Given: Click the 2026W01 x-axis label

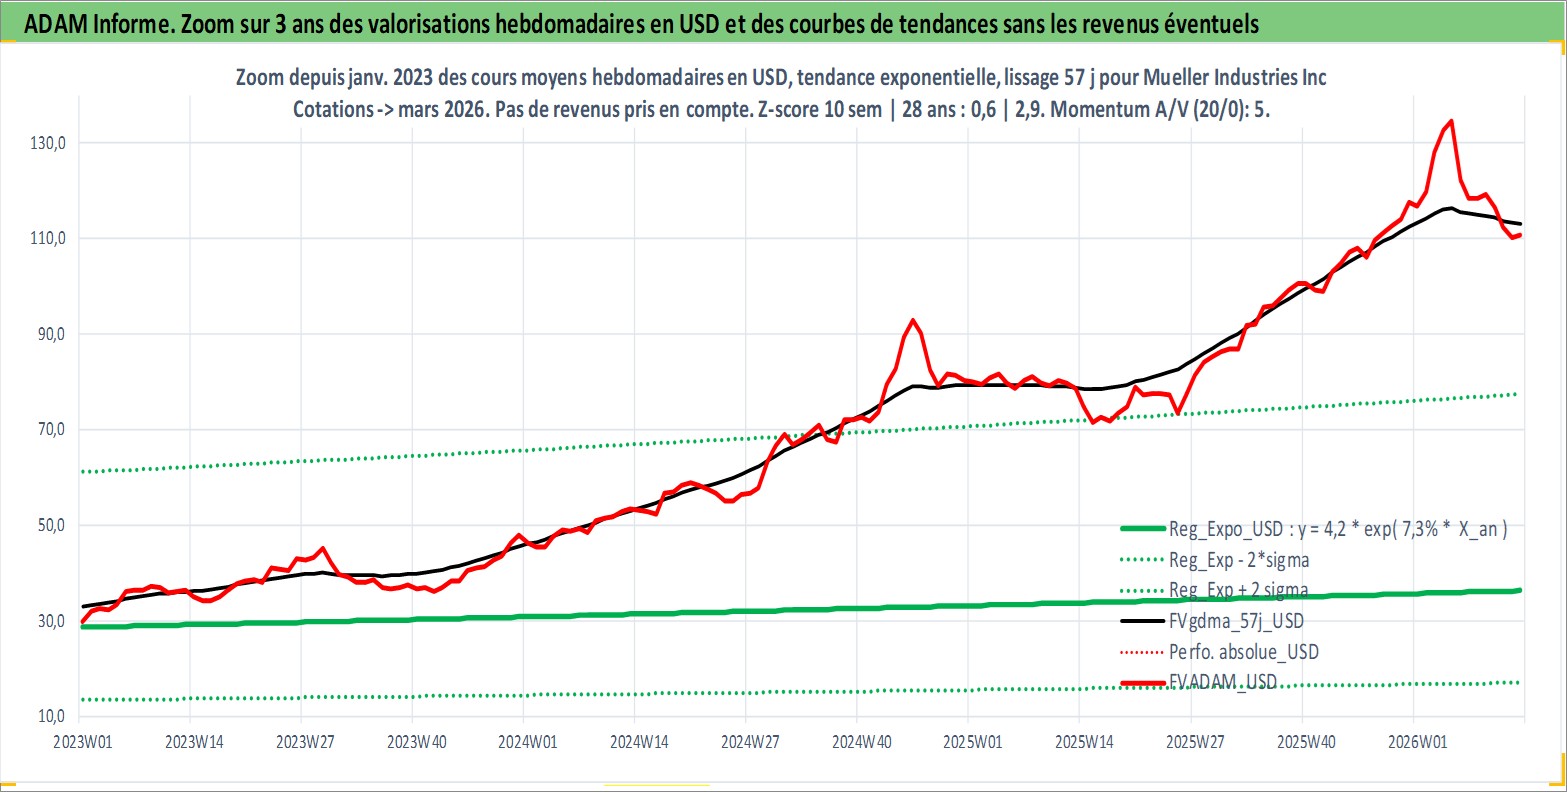Looking at the screenshot, I should 1417,742.
